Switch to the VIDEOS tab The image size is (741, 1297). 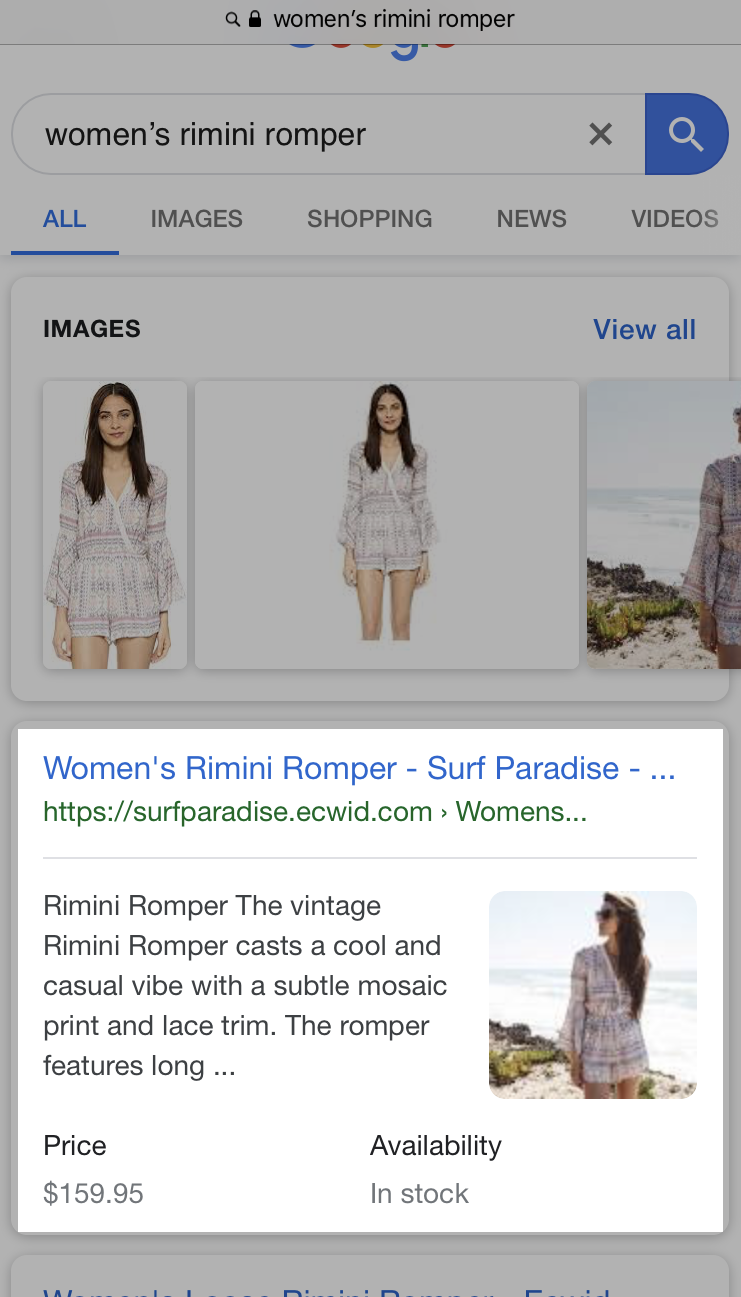pyautogui.click(x=674, y=219)
